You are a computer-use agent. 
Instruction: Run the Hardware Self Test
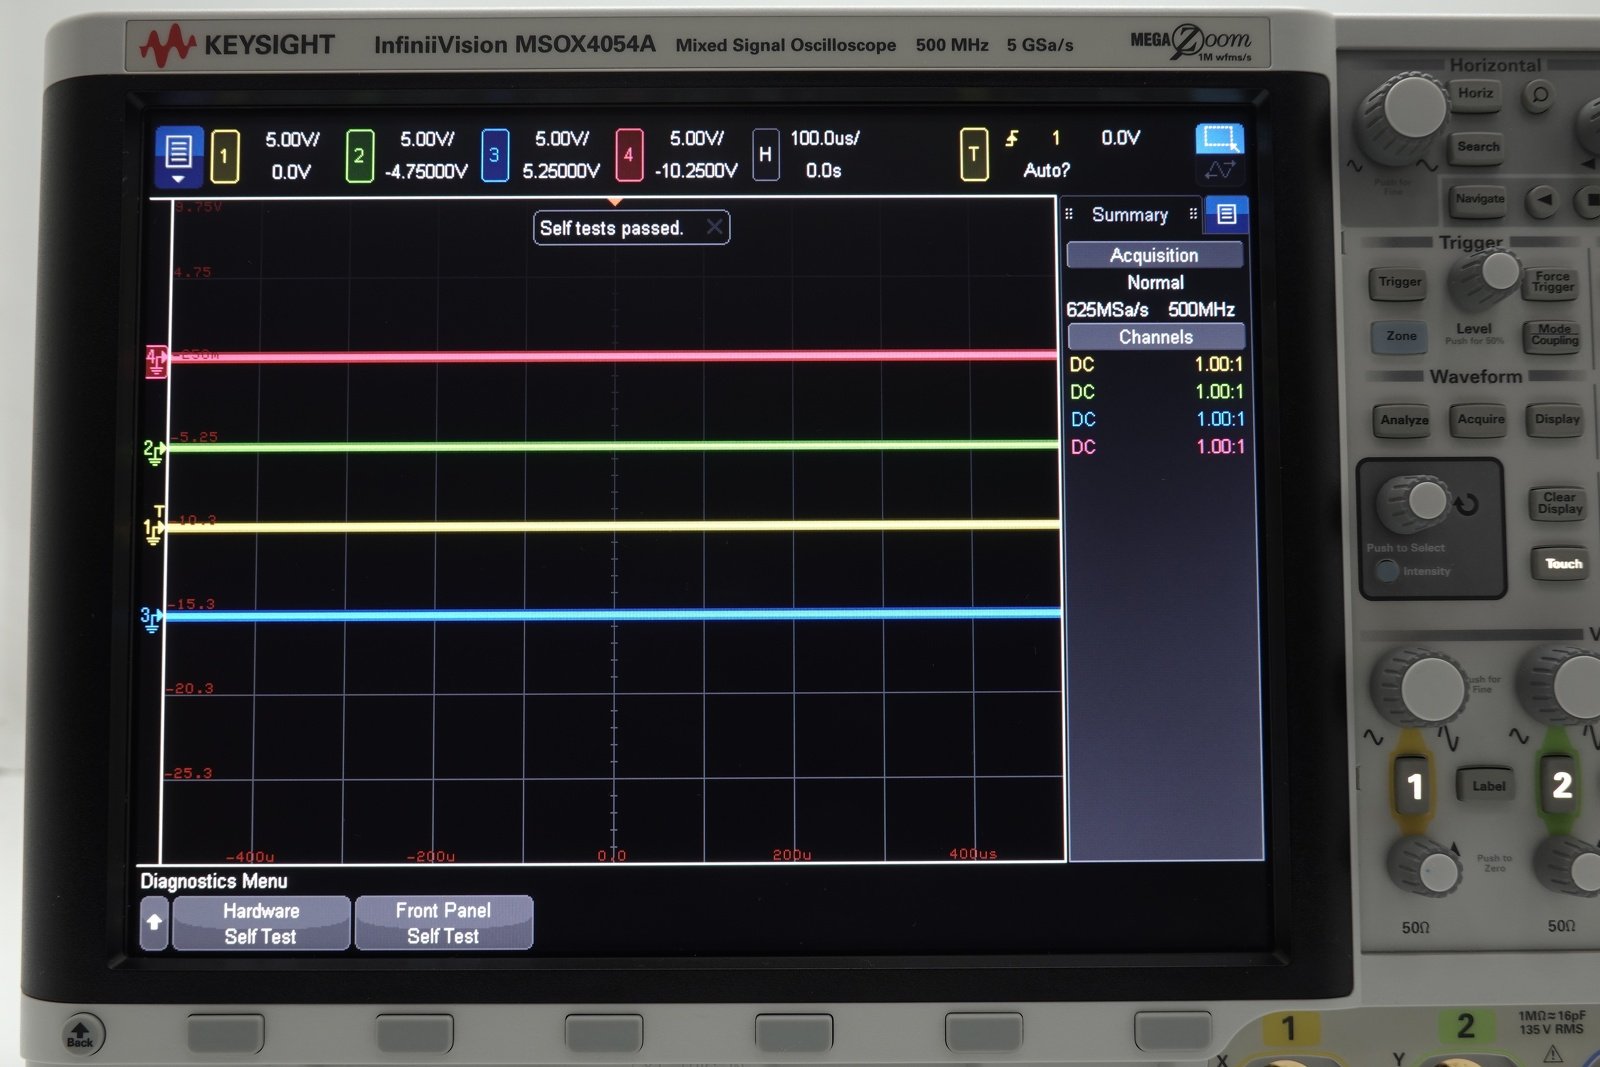[x=261, y=923]
